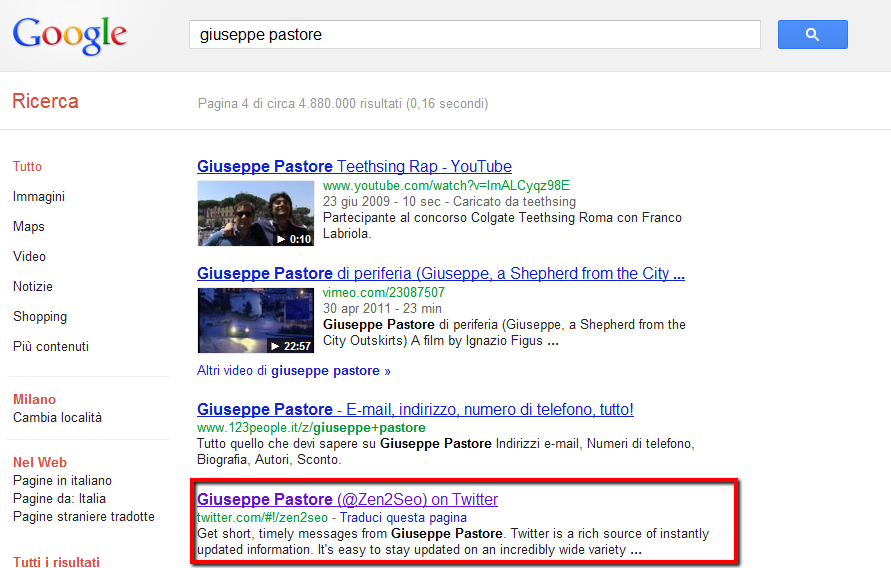Select the Immagini search category
The height and width of the screenshot is (568, 891).
pos(39,197)
